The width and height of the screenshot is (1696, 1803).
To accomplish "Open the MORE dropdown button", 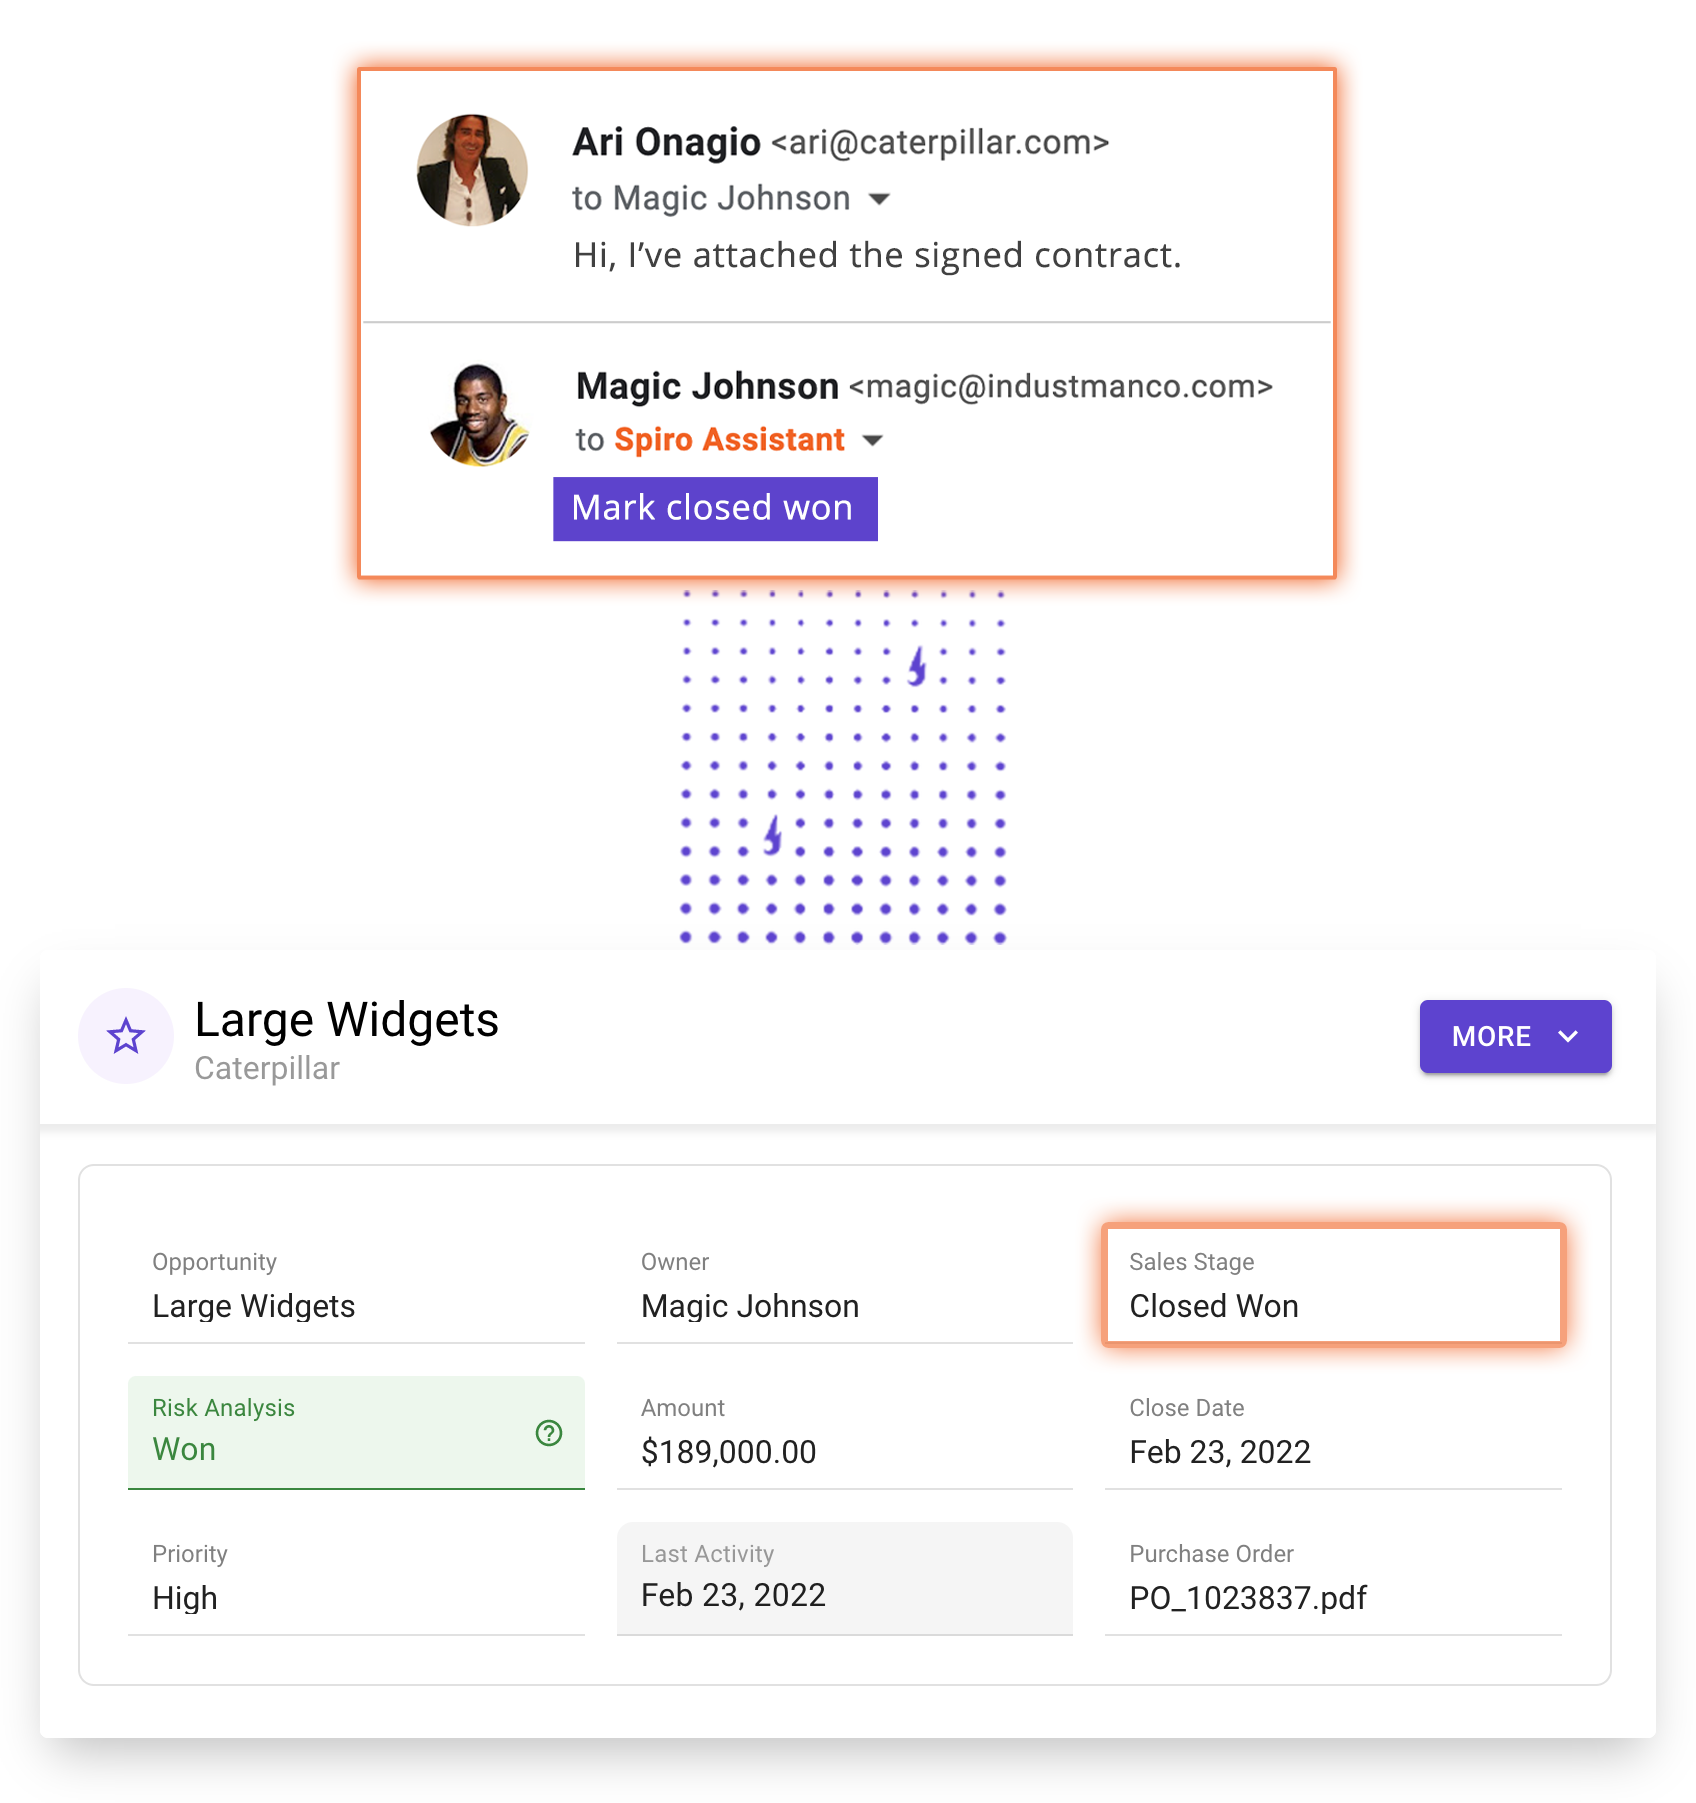I will coord(1515,1036).
